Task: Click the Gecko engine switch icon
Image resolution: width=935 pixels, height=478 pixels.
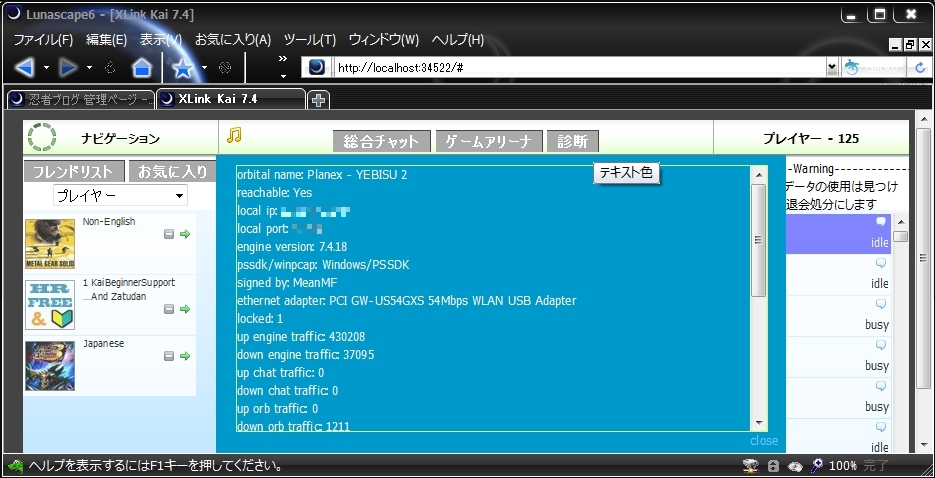Action: tap(852, 67)
